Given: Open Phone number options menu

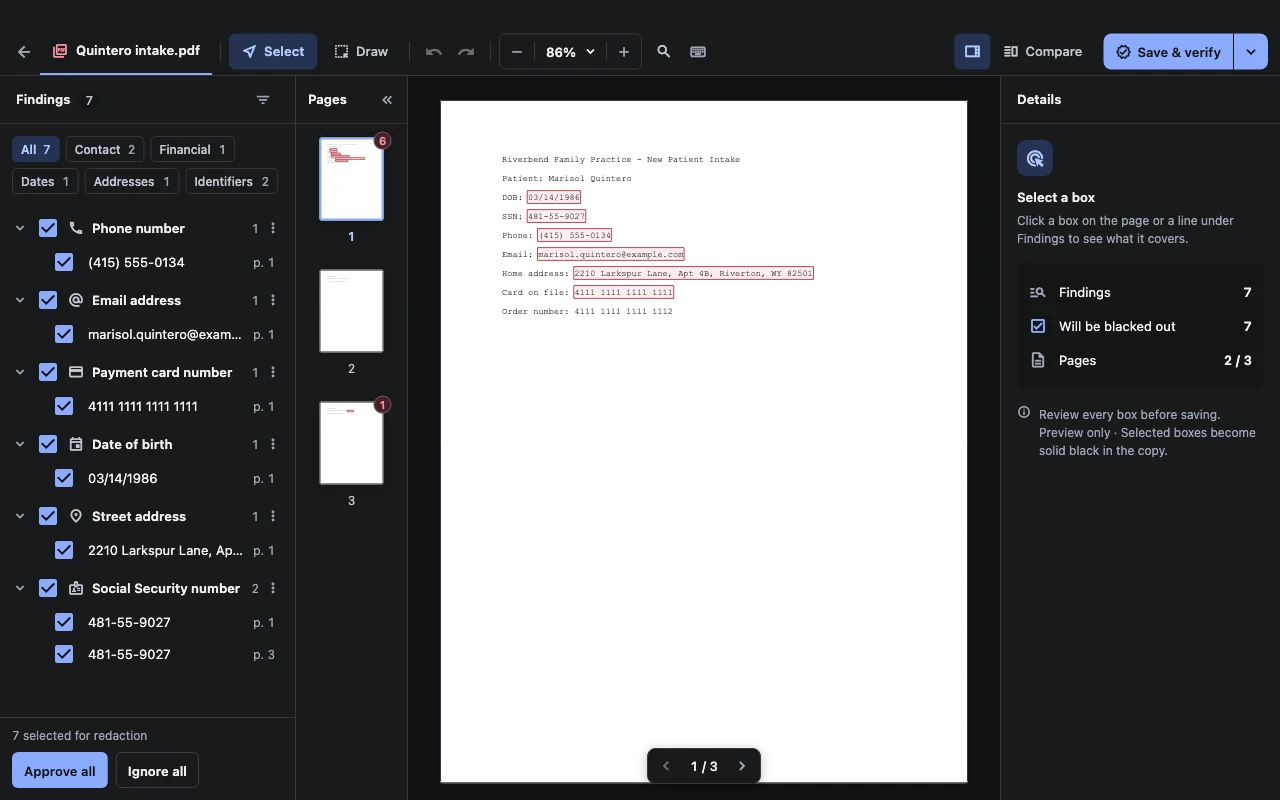Looking at the screenshot, I should click(x=273, y=228).
